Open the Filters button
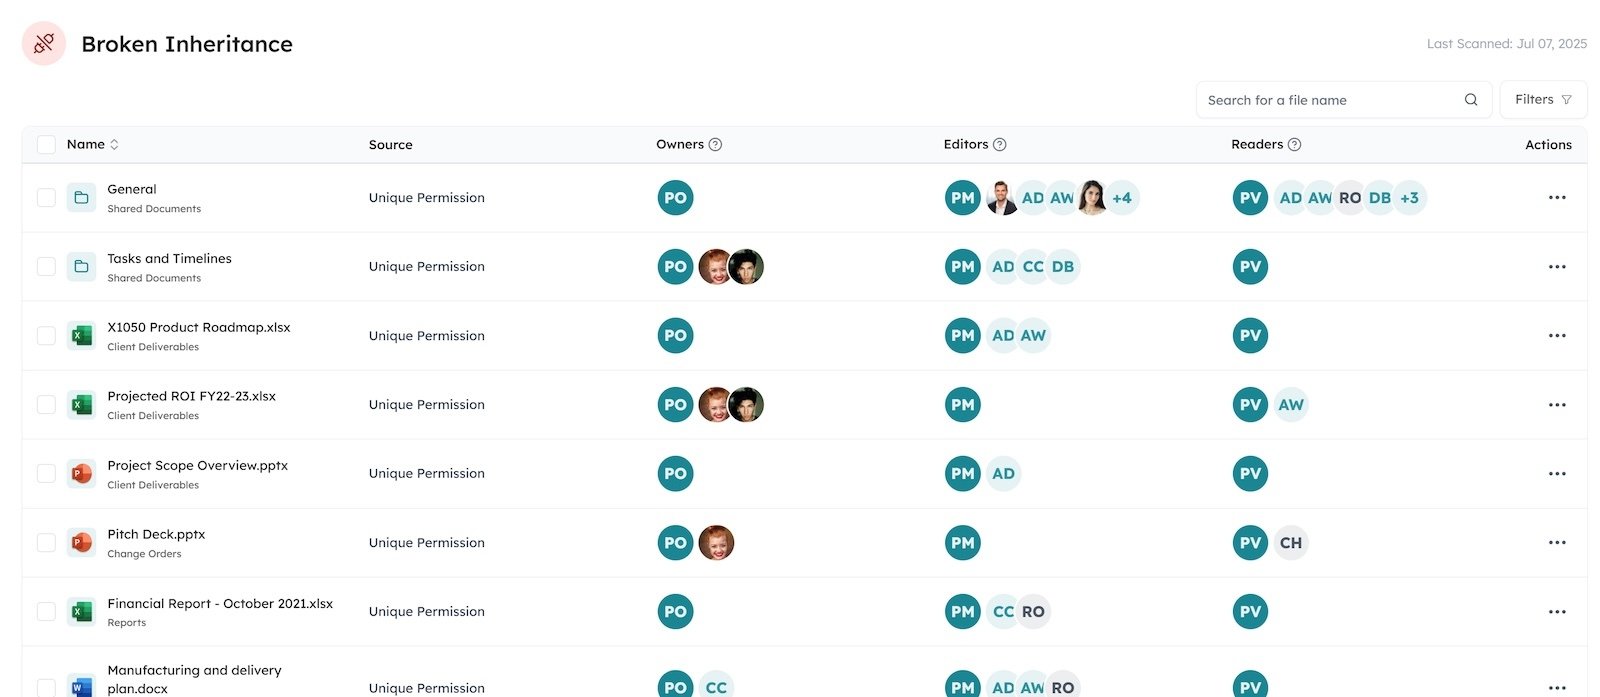Screen dimensions: 1600x697 (1543, 100)
